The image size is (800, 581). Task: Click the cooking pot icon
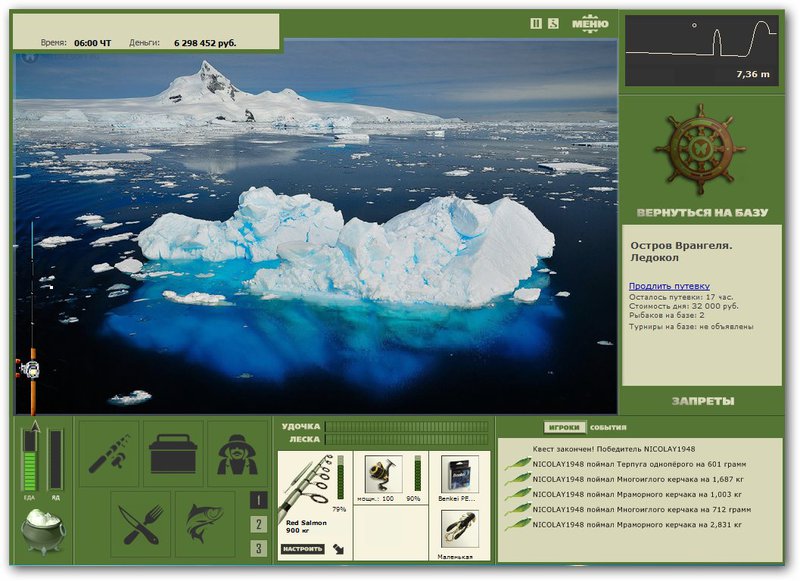tap(43, 532)
